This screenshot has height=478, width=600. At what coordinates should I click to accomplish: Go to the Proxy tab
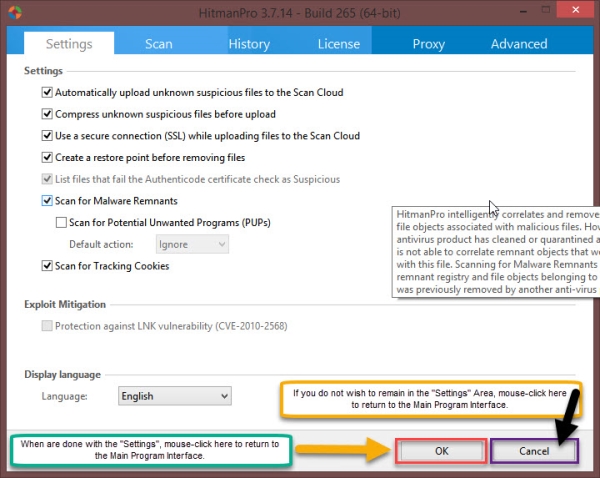(x=429, y=44)
